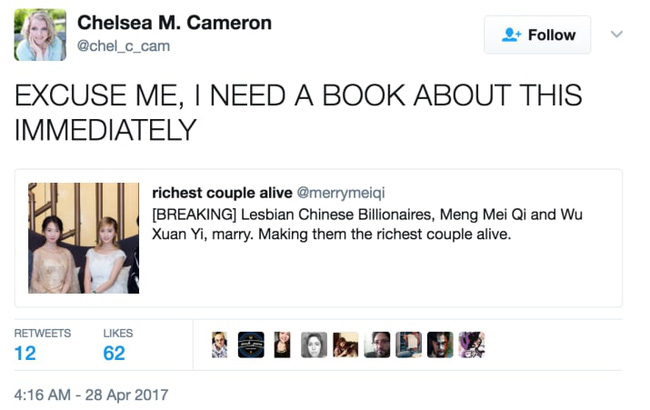The image size is (650, 410).
Task: Click the seventh liker avatar in row
Action: tap(408, 345)
